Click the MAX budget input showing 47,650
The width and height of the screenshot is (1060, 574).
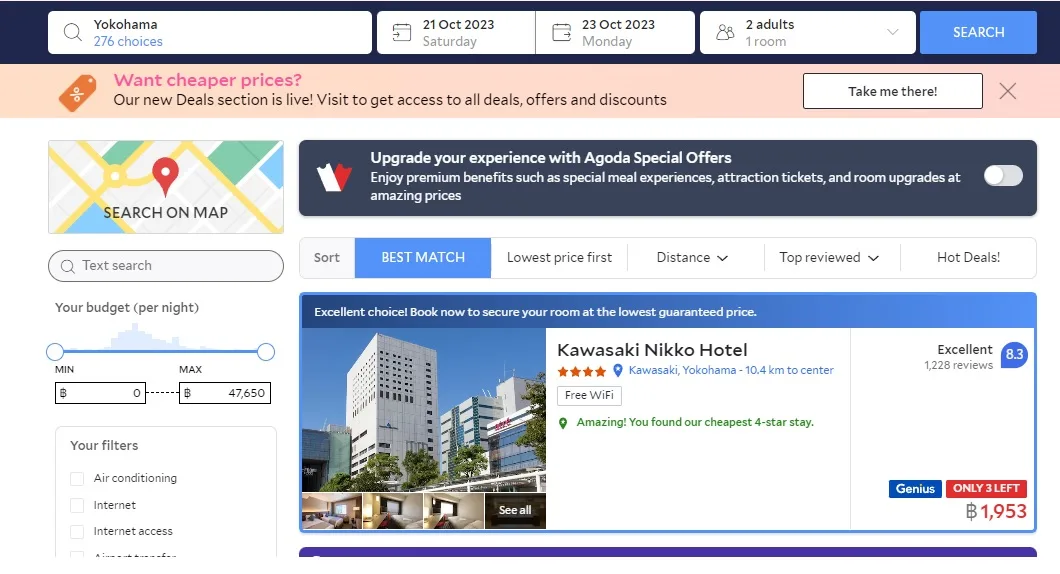[224, 393]
